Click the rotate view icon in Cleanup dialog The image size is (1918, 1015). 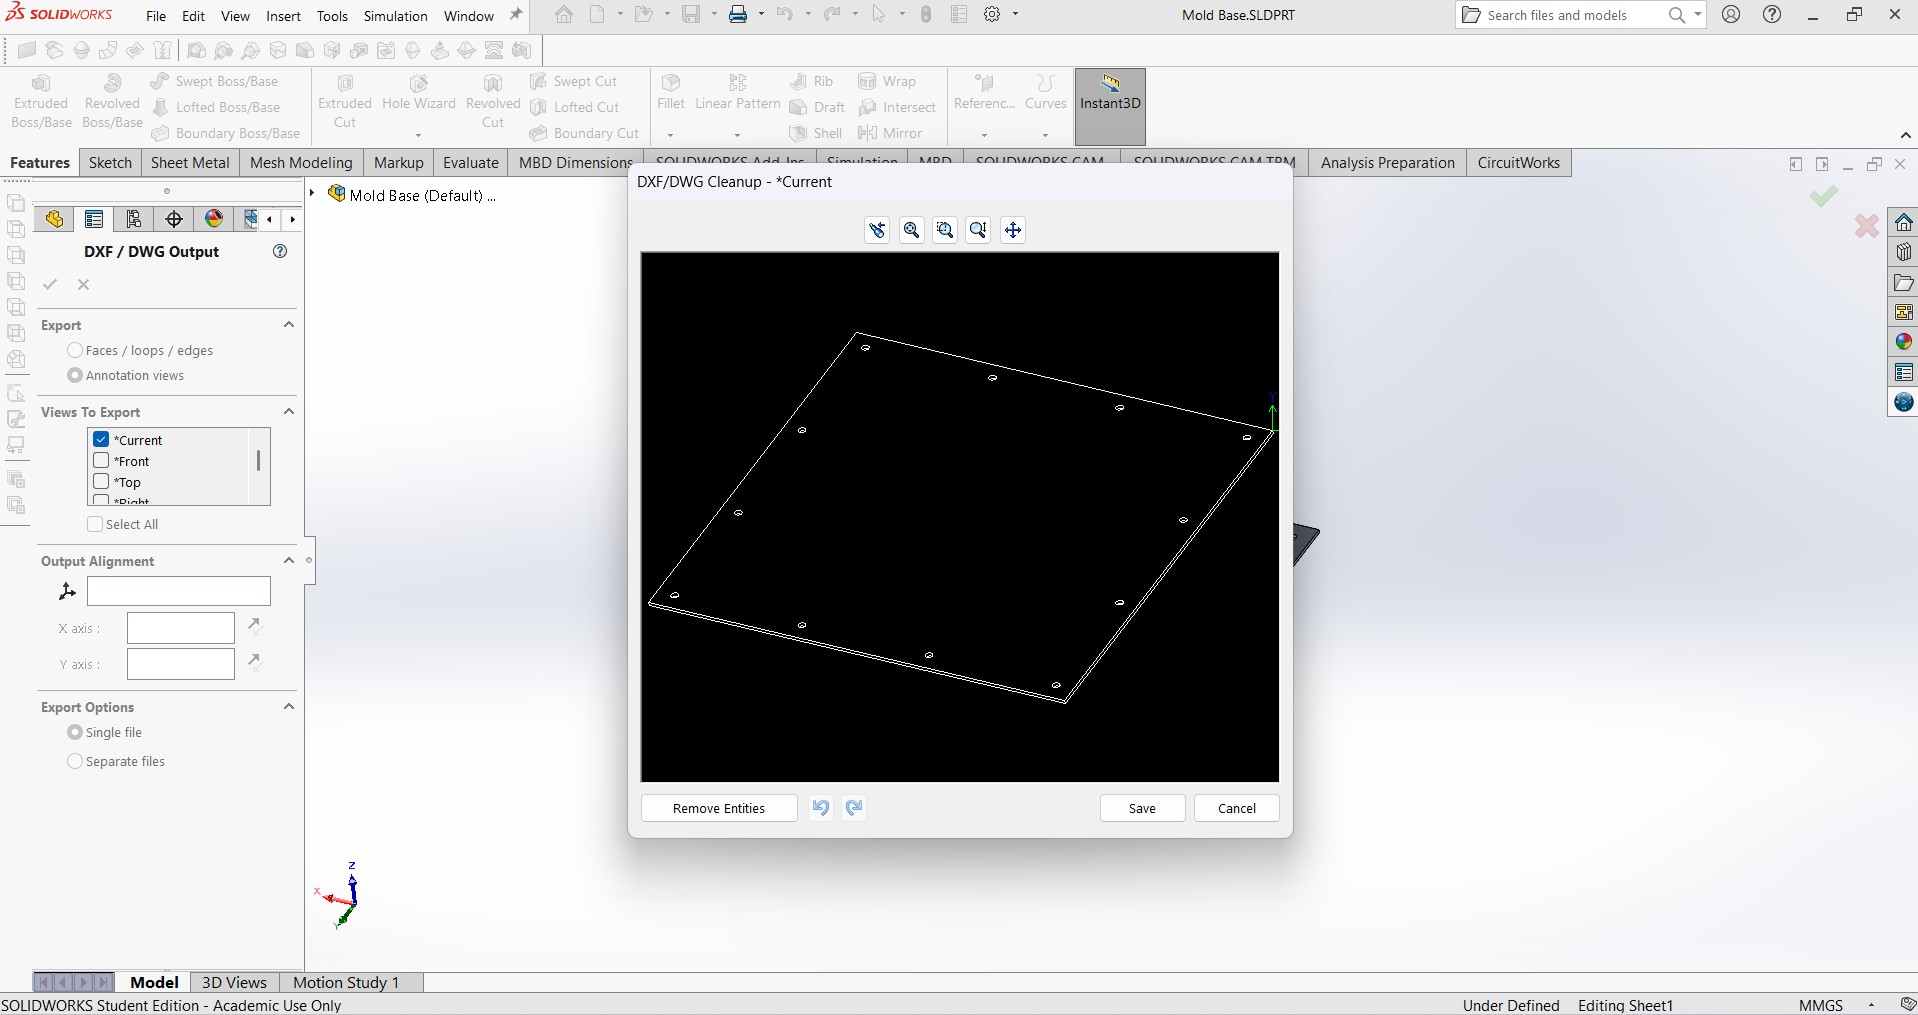877,230
